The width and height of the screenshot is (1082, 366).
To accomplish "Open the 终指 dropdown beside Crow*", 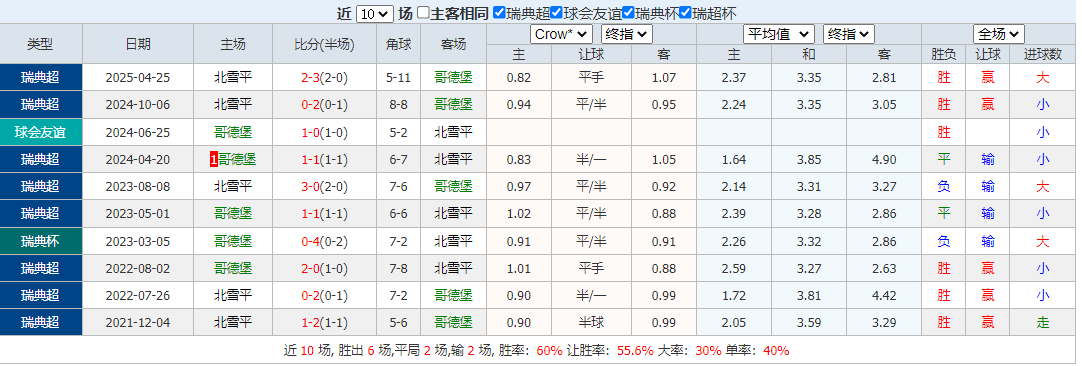I will pyautogui.click(x=627, y=34).
